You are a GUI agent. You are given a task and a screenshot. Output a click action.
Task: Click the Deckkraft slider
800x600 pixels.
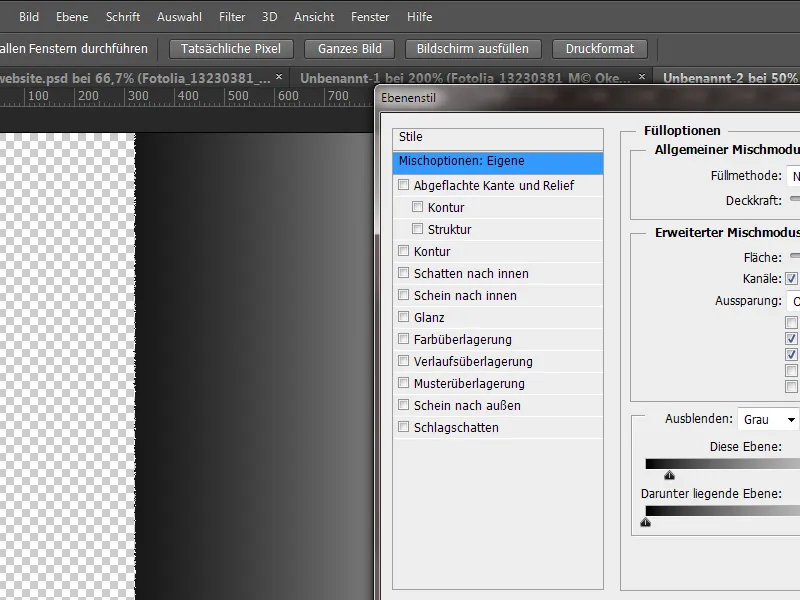(x=795, y=199)
